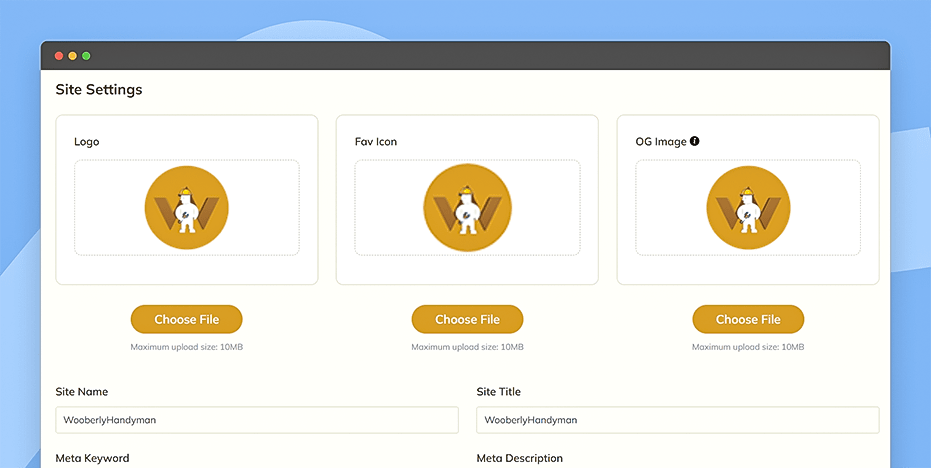
Task: Maximize the window with the green button
Action: (86, 56)
